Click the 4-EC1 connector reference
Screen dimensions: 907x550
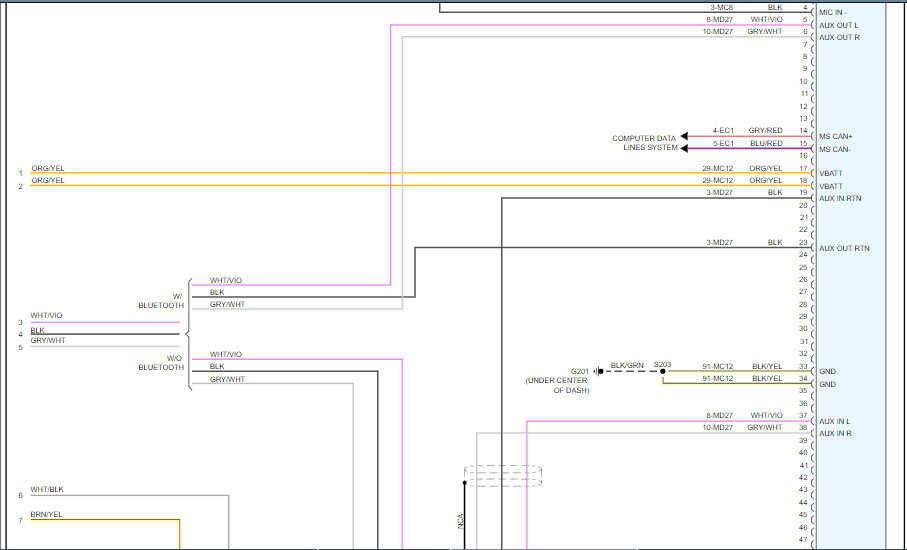tap(722, 130)
